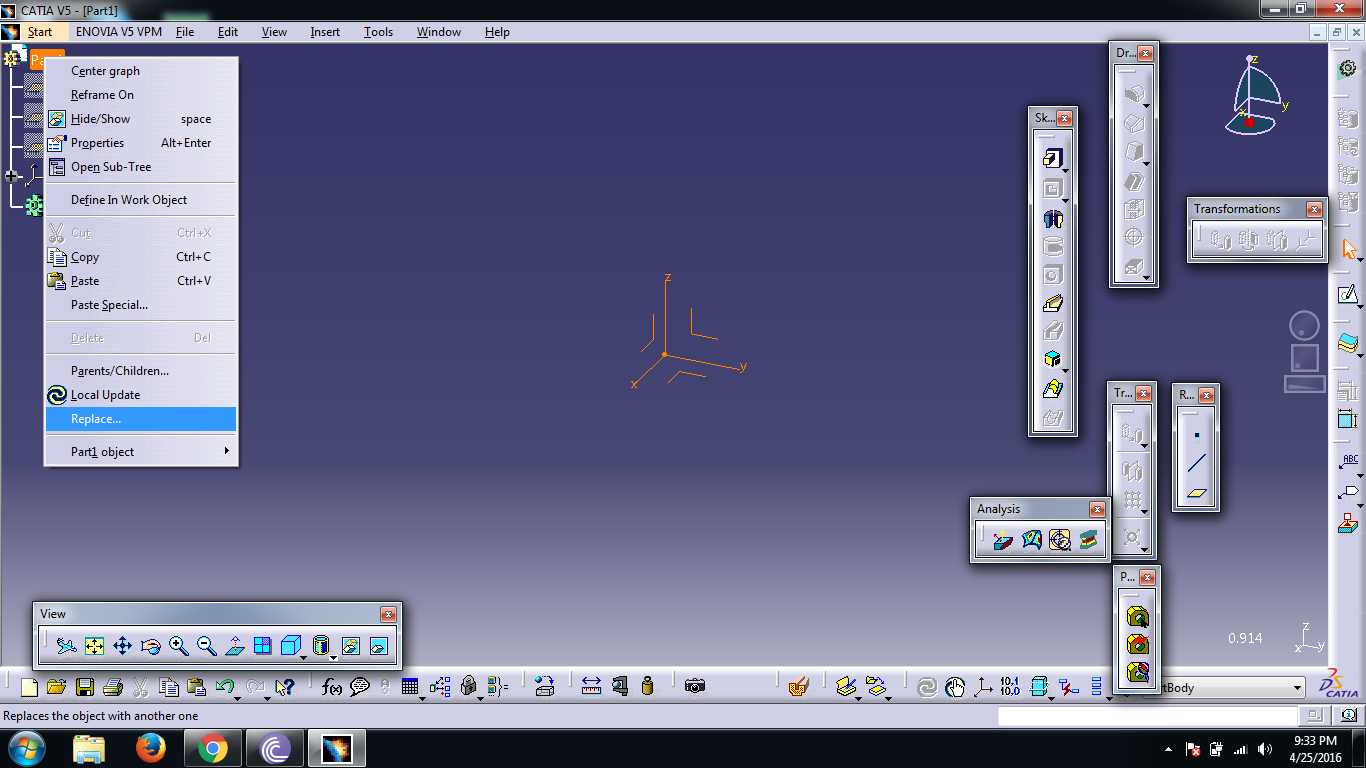
Task: Click the 3D compass in top right
Action: 1256,96
